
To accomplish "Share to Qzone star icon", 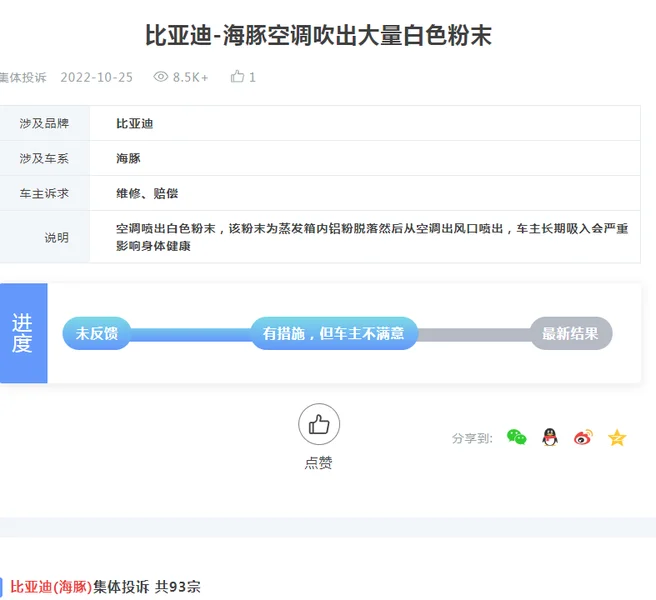I will [617, 438].
